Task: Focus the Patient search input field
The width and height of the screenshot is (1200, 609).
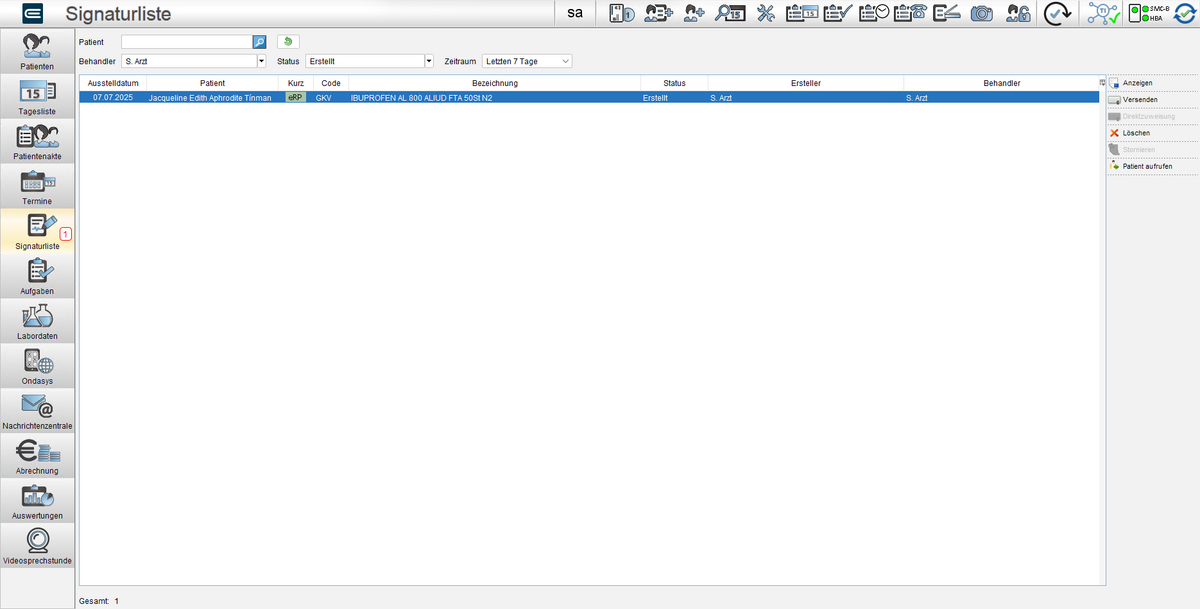Action: click(186, 42)
